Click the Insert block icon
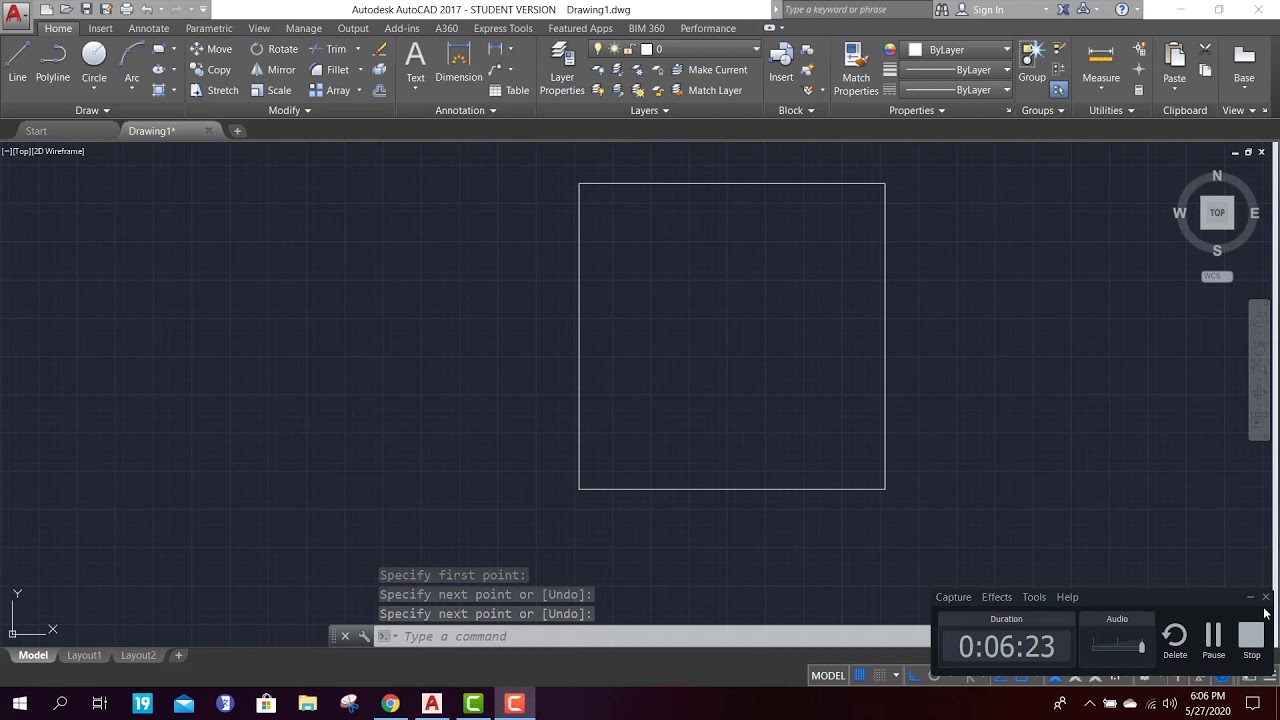Image resolution: width=1280 pixels, height=720 pixels. pyautogui.click(x=781, y=62)
